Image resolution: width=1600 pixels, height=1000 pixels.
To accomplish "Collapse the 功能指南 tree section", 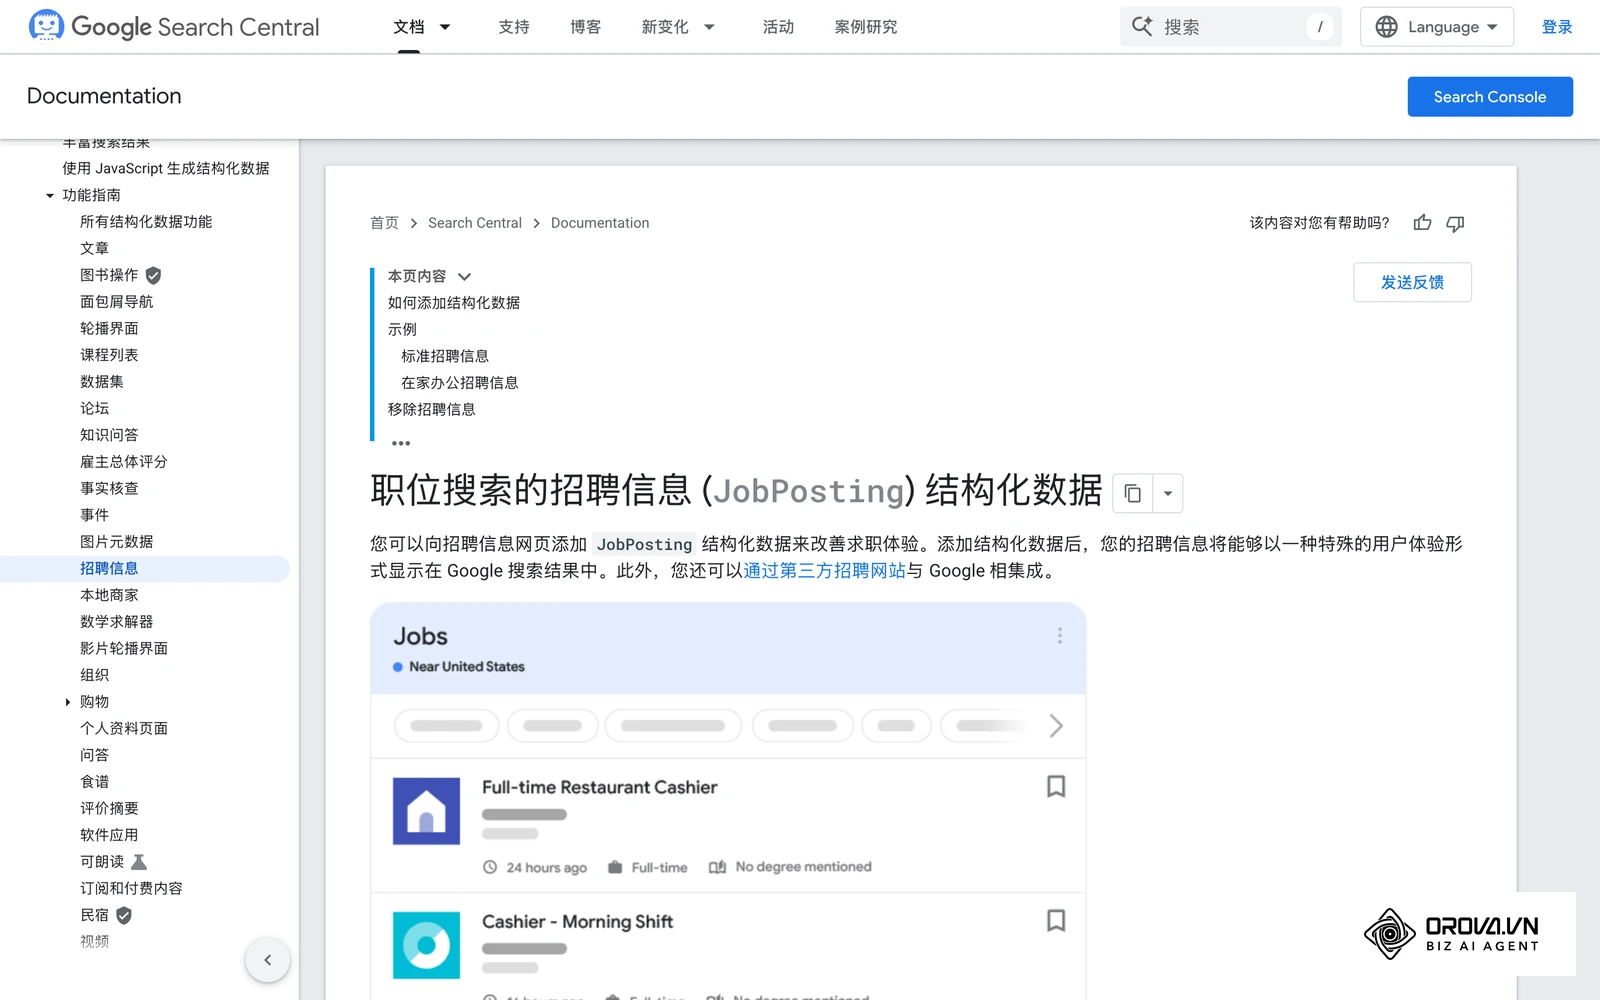I will (50, 195).
